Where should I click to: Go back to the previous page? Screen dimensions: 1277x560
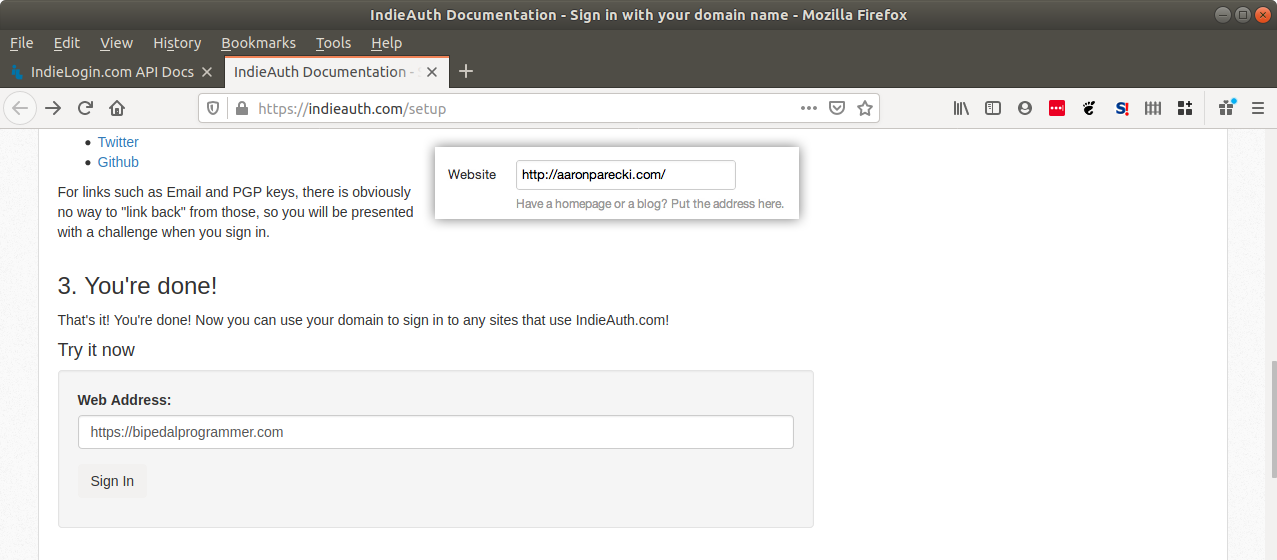[x=21, y=108]
